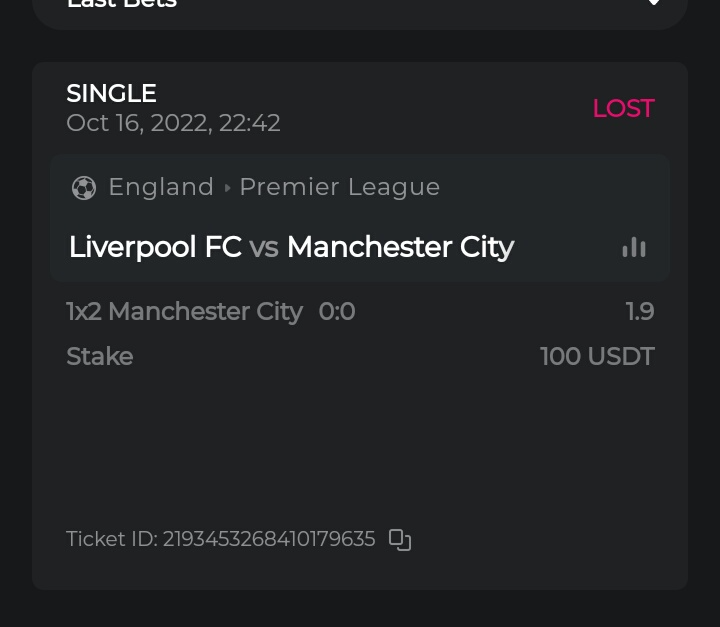Click the LOST bet status label
This screenshot has height=627, width=720.
click(623, 108)
